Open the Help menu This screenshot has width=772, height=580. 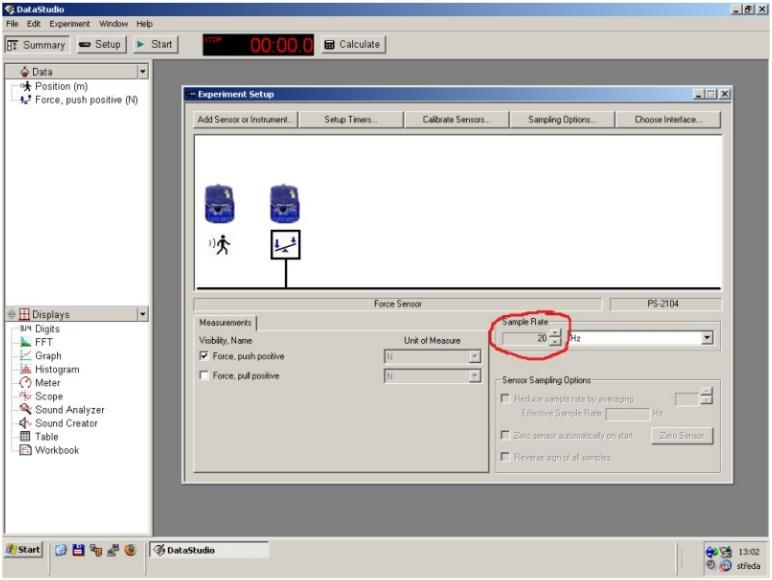(144, 24)
